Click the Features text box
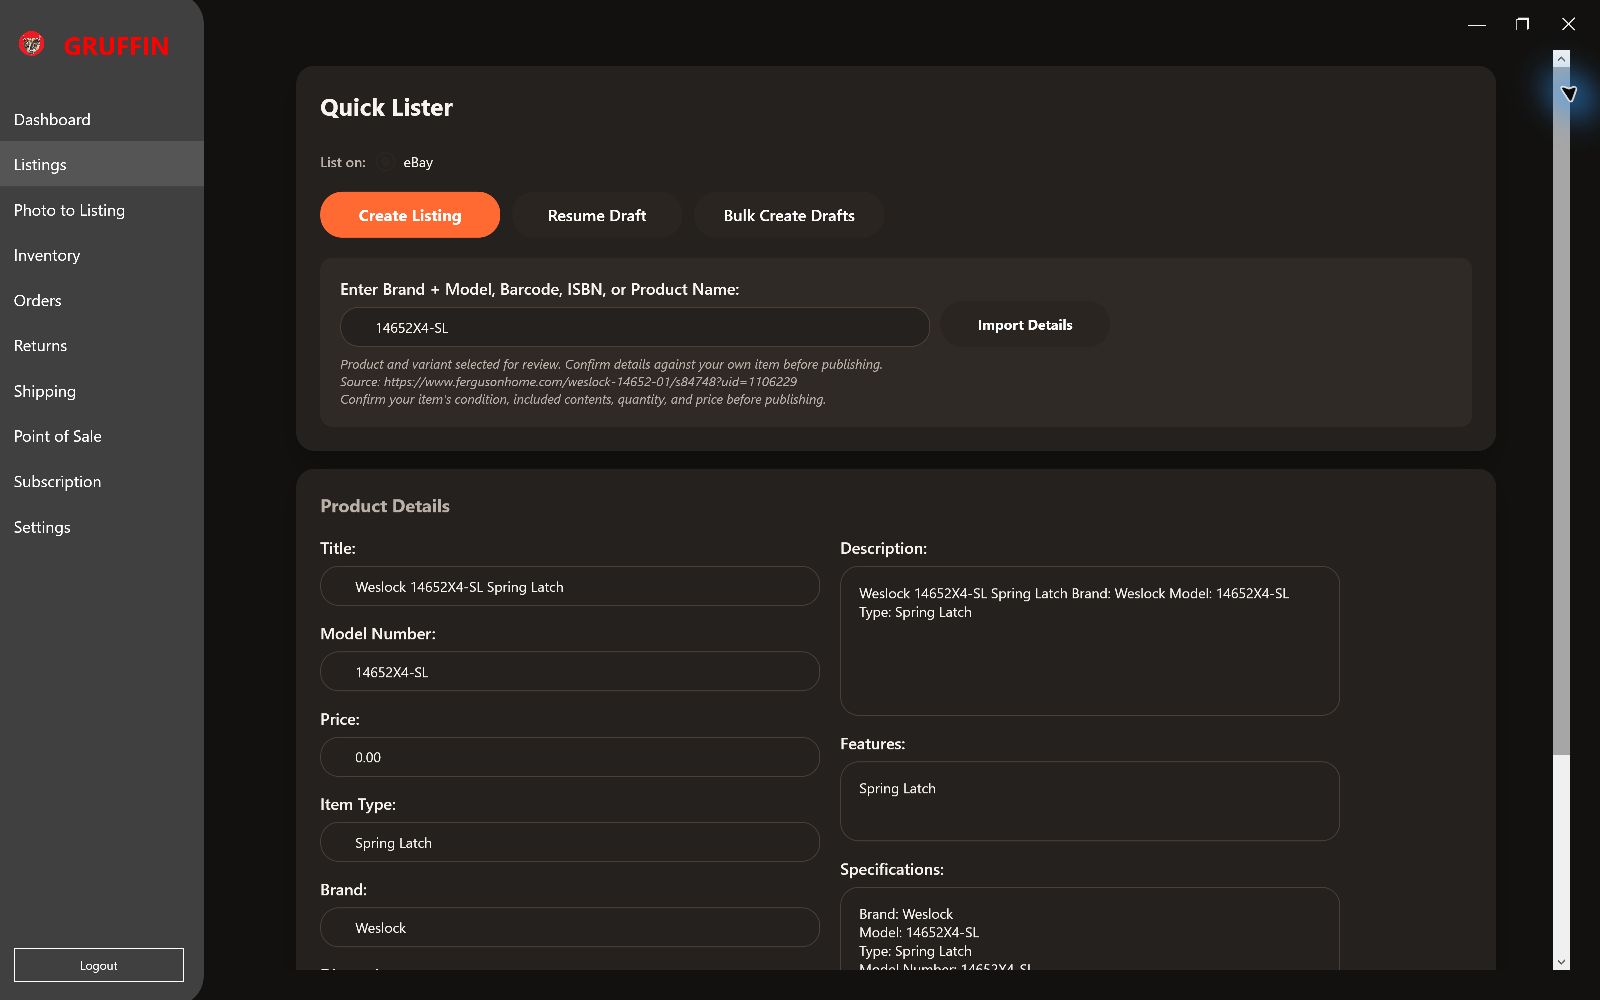The height and width of the screenshot is (1000, 1600). (1090, 801)
